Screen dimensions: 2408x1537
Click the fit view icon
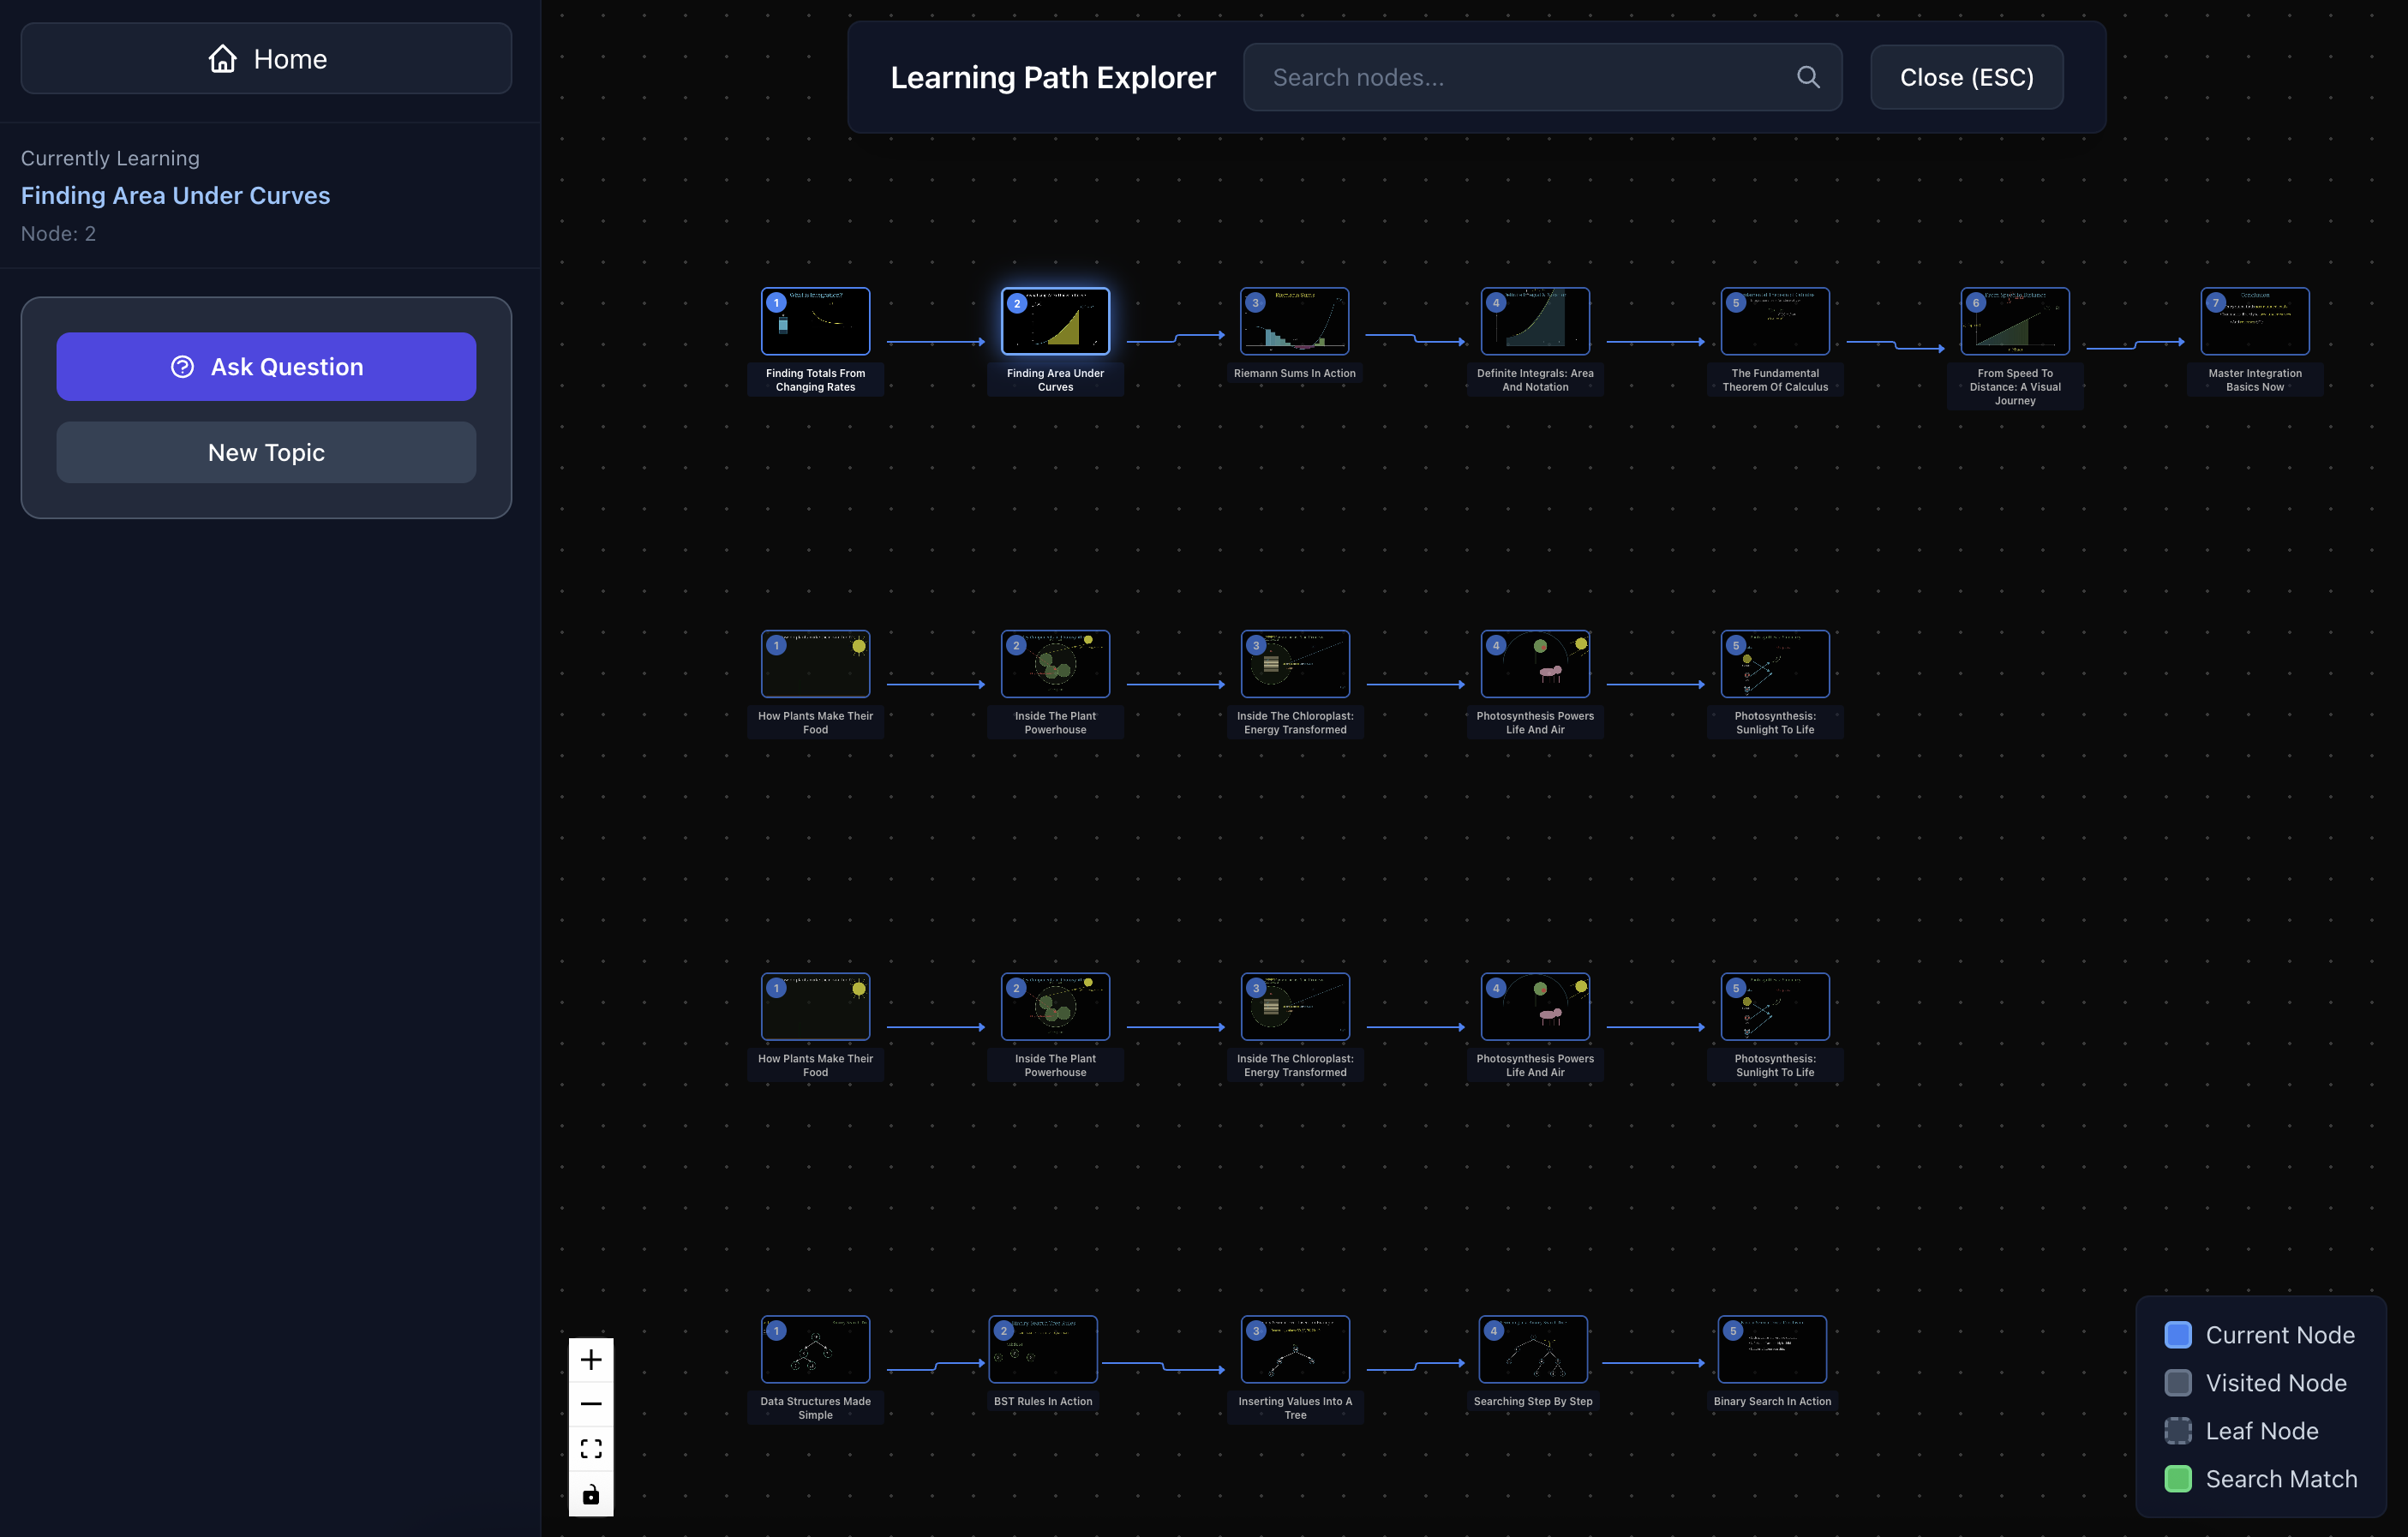pyautogui.click(x=591, y=1449)
